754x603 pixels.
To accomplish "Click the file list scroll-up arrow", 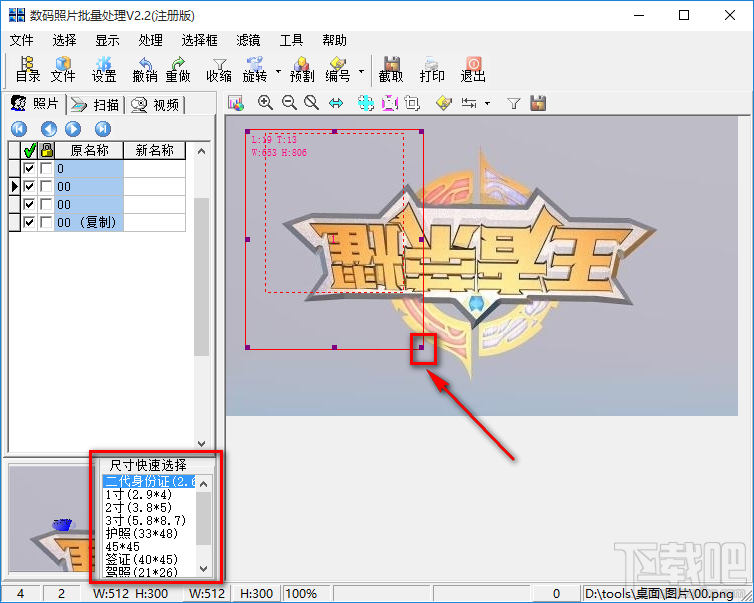I will pyautogui.click(x=201, y=151).
